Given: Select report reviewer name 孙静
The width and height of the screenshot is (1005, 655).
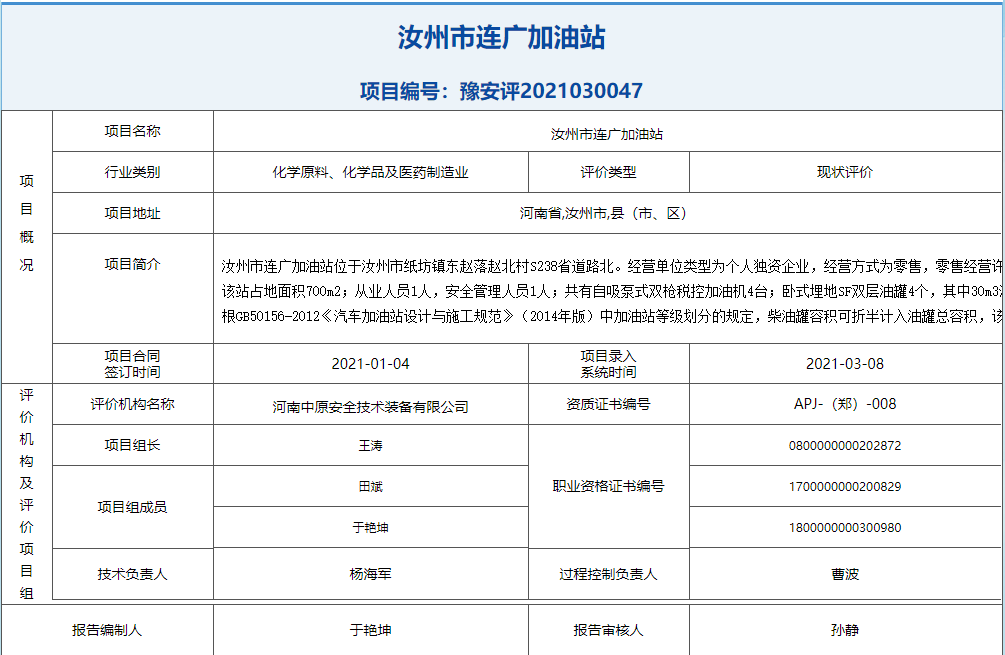Looking at the screenshot, I should (x=845, y=630).
